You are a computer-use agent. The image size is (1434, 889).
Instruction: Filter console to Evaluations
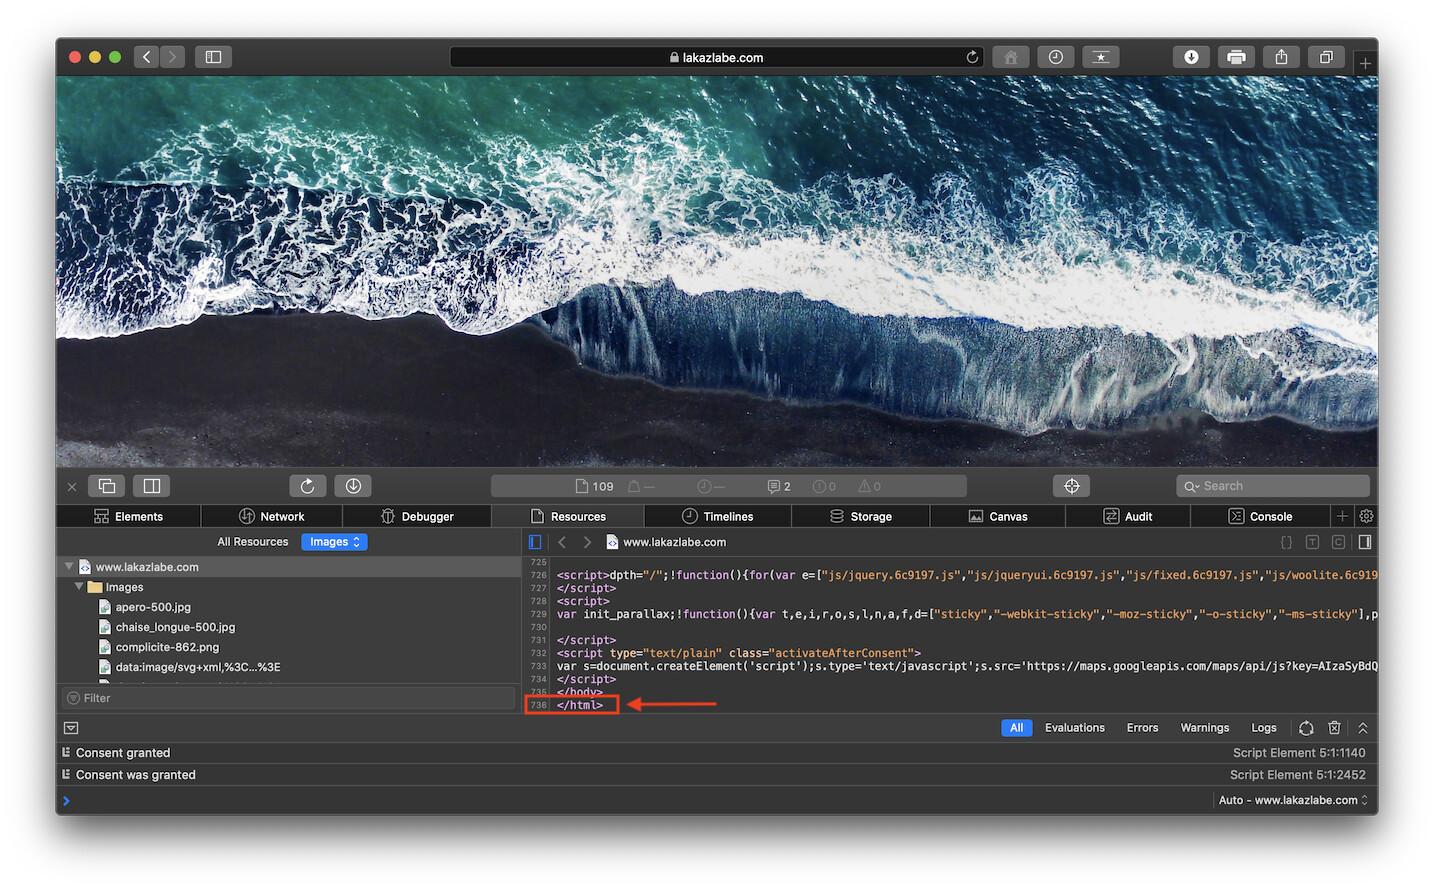tap(1075, 728)
